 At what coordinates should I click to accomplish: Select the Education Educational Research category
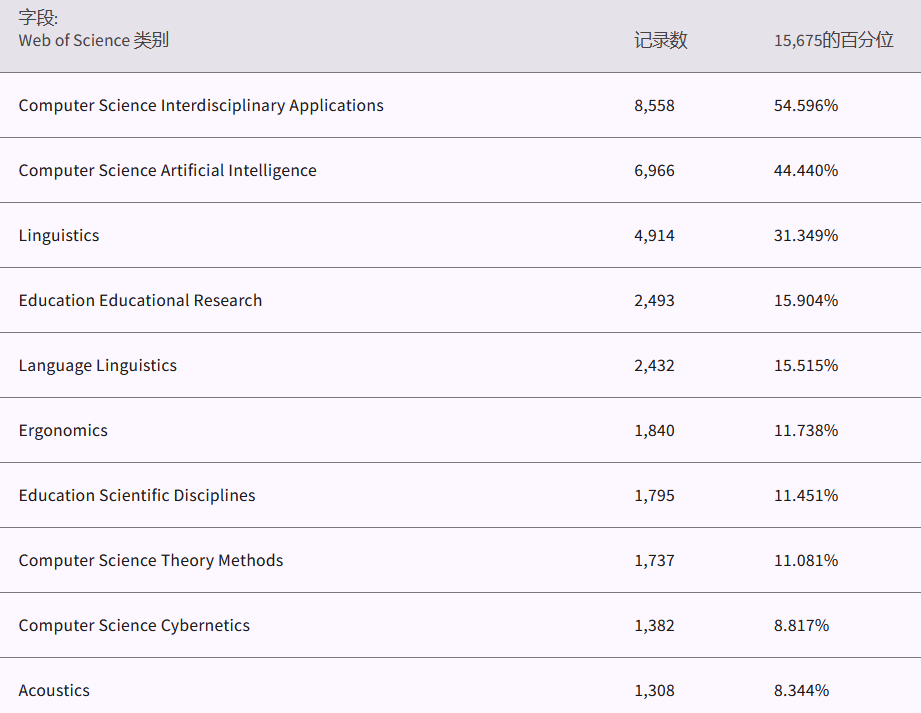pyautogui.click(x=140, y=300)
